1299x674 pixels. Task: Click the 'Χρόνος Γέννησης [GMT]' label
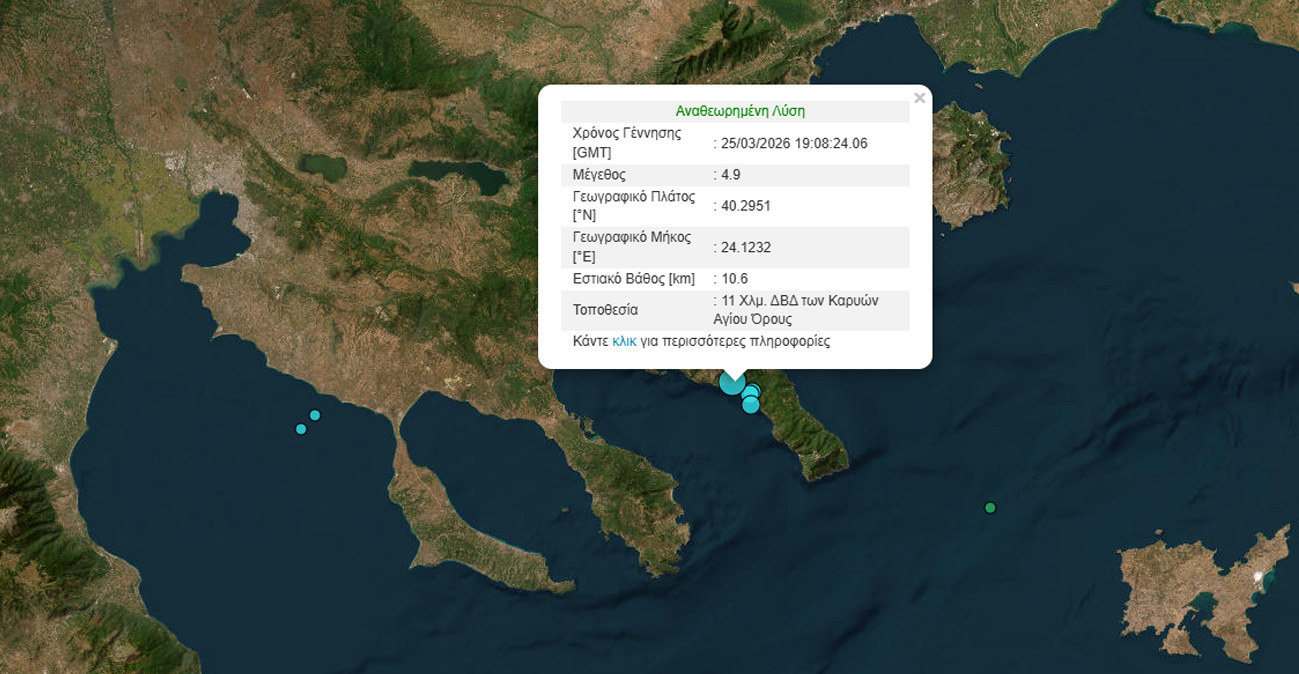(627, 143)
